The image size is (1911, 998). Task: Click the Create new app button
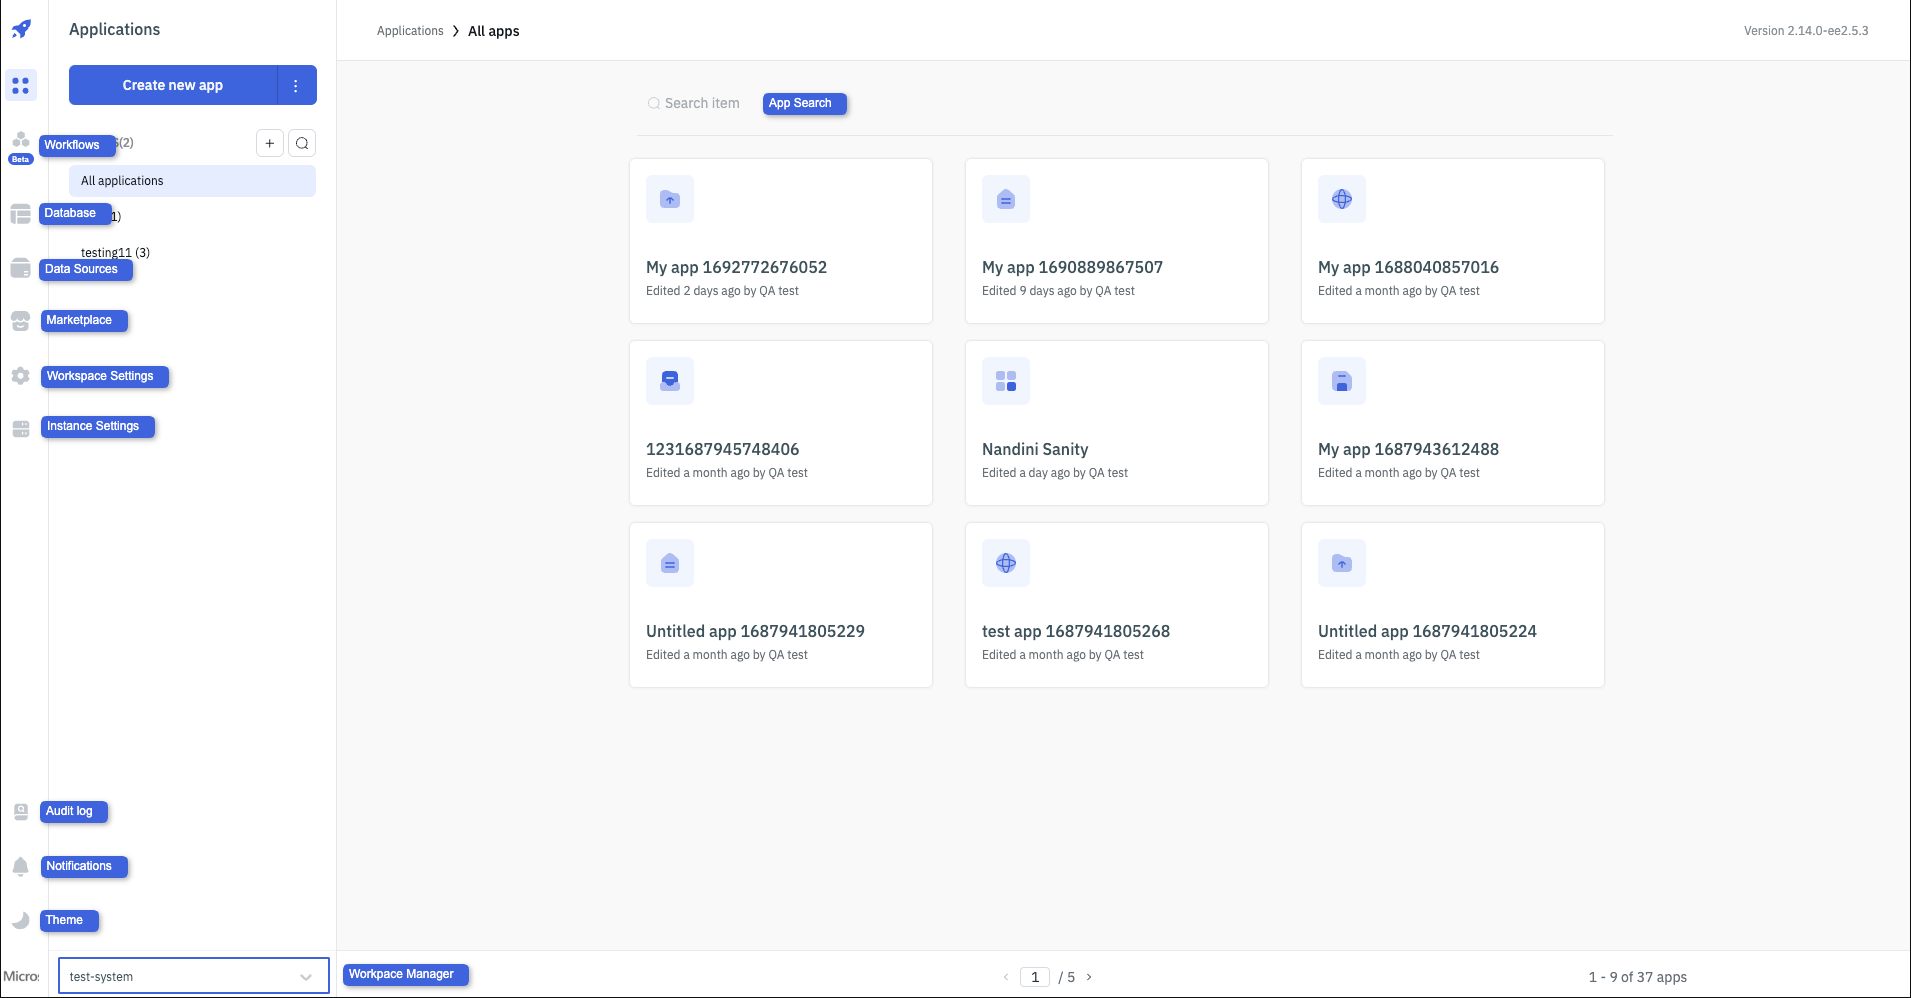tap(173, 86)
